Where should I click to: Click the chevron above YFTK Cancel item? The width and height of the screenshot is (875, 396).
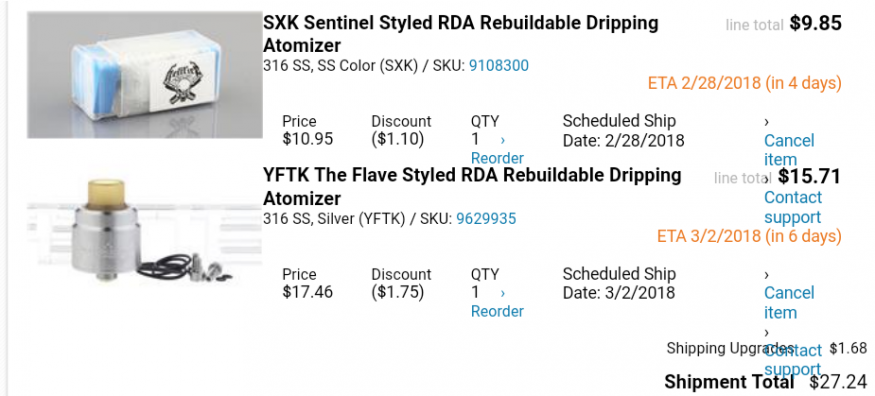767,274
